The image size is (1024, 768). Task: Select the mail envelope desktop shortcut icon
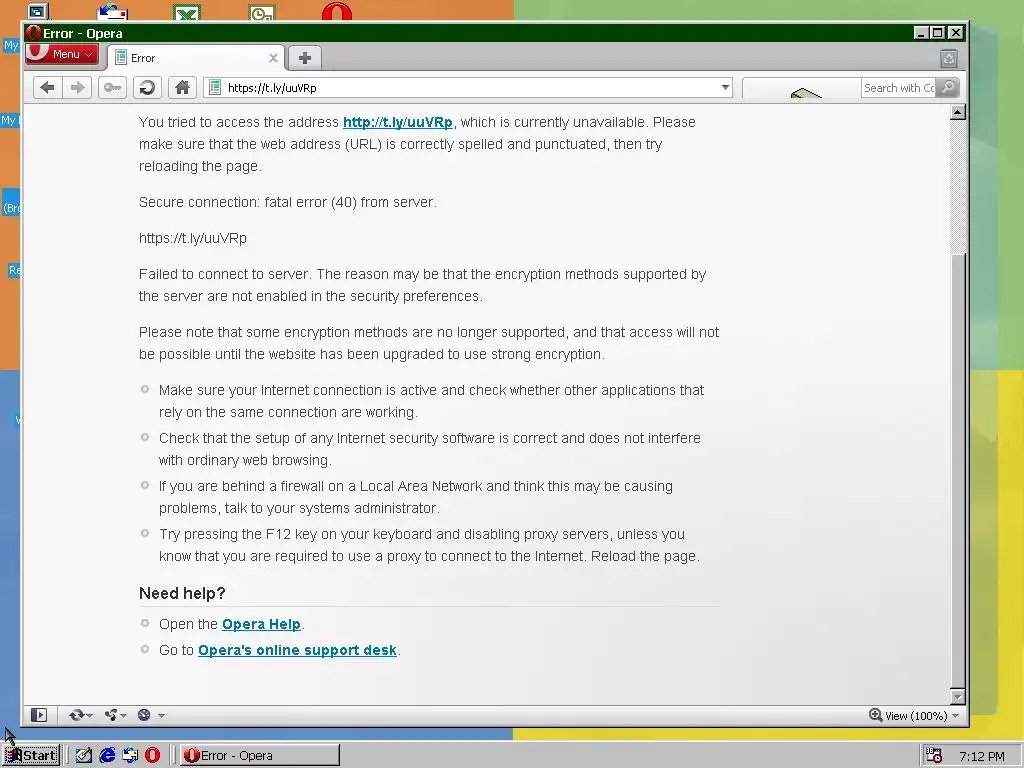[x=112, y=11]
